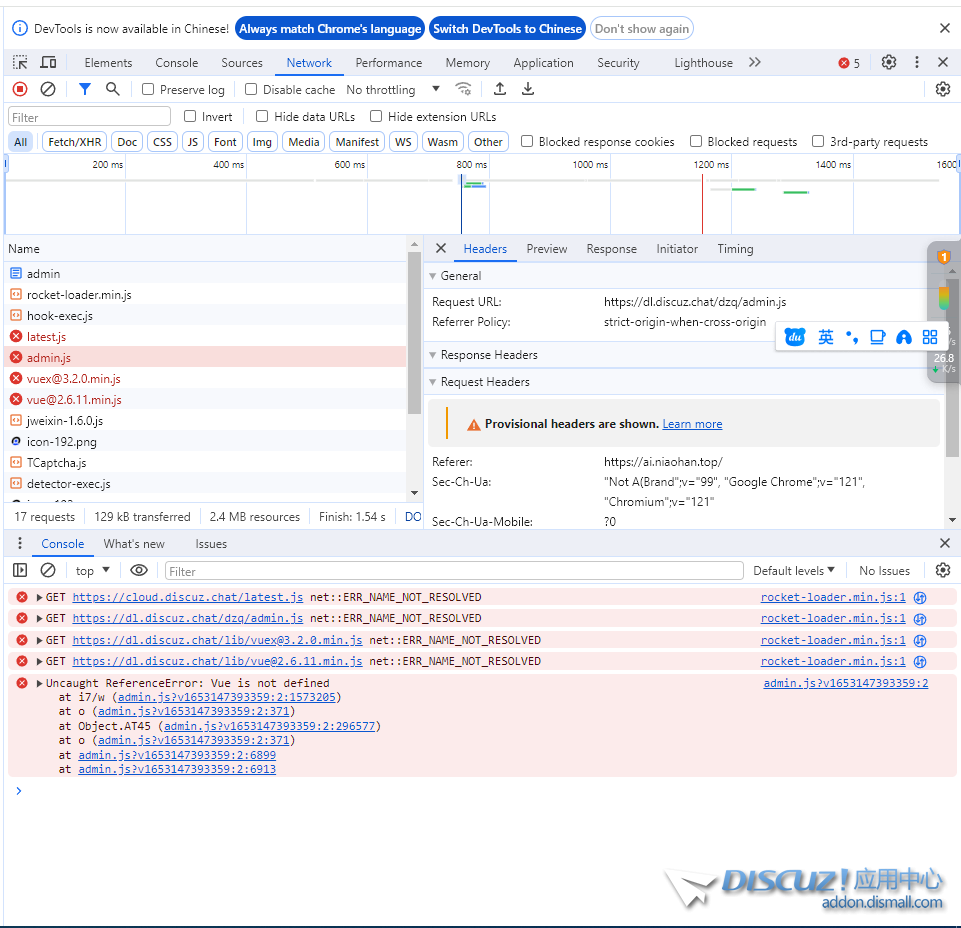This screenshot has height=928, width=961.
Task: Open DevTools settings gear icon
Action: click(889, 62)
